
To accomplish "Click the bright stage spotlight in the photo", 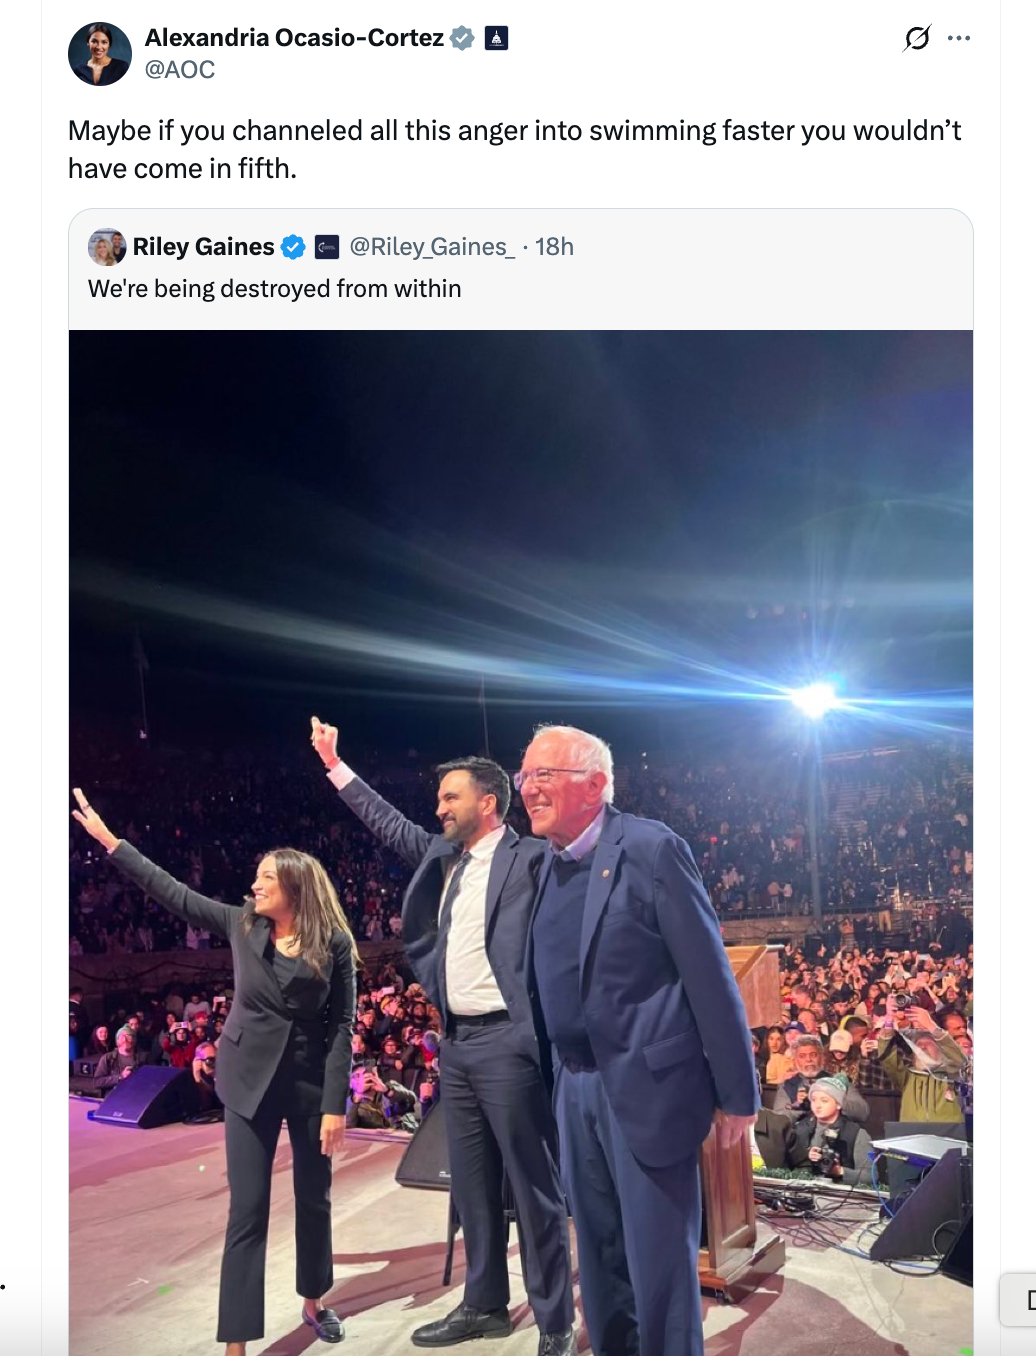I will [x=814, y=698].
